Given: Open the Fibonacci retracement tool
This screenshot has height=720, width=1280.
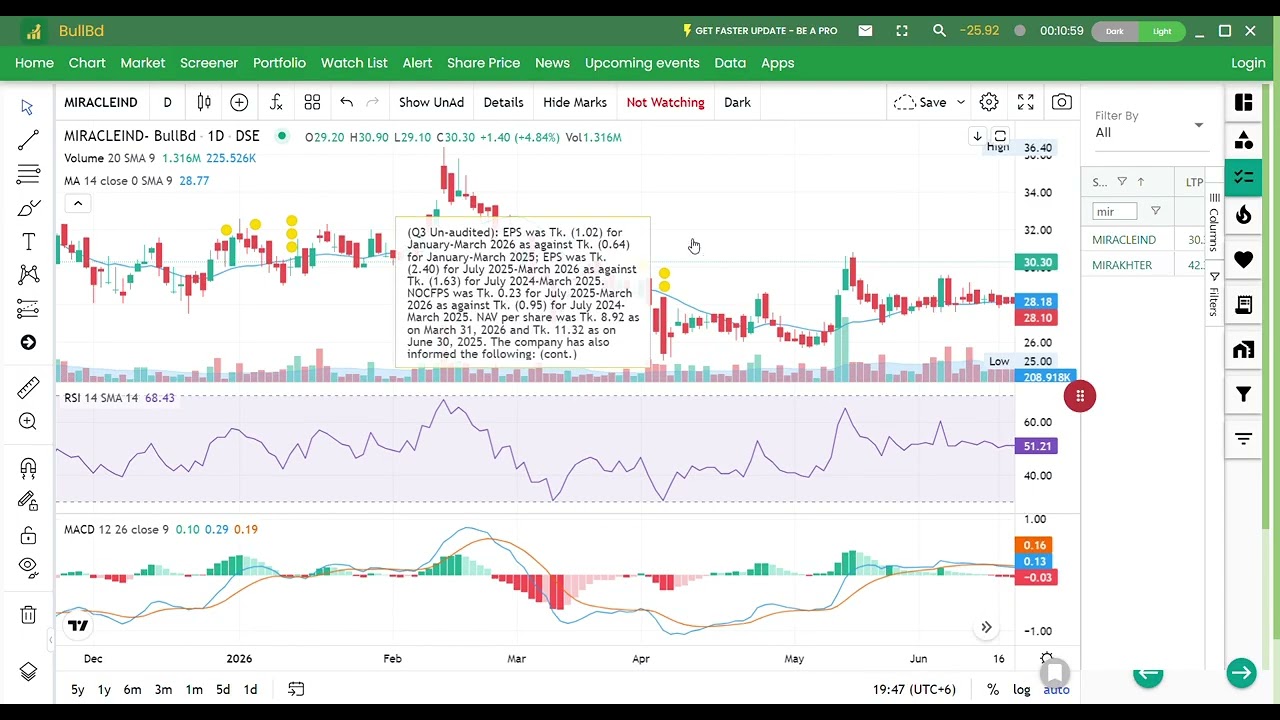Looking at the screenshot, I should click(x=28, y=175).
